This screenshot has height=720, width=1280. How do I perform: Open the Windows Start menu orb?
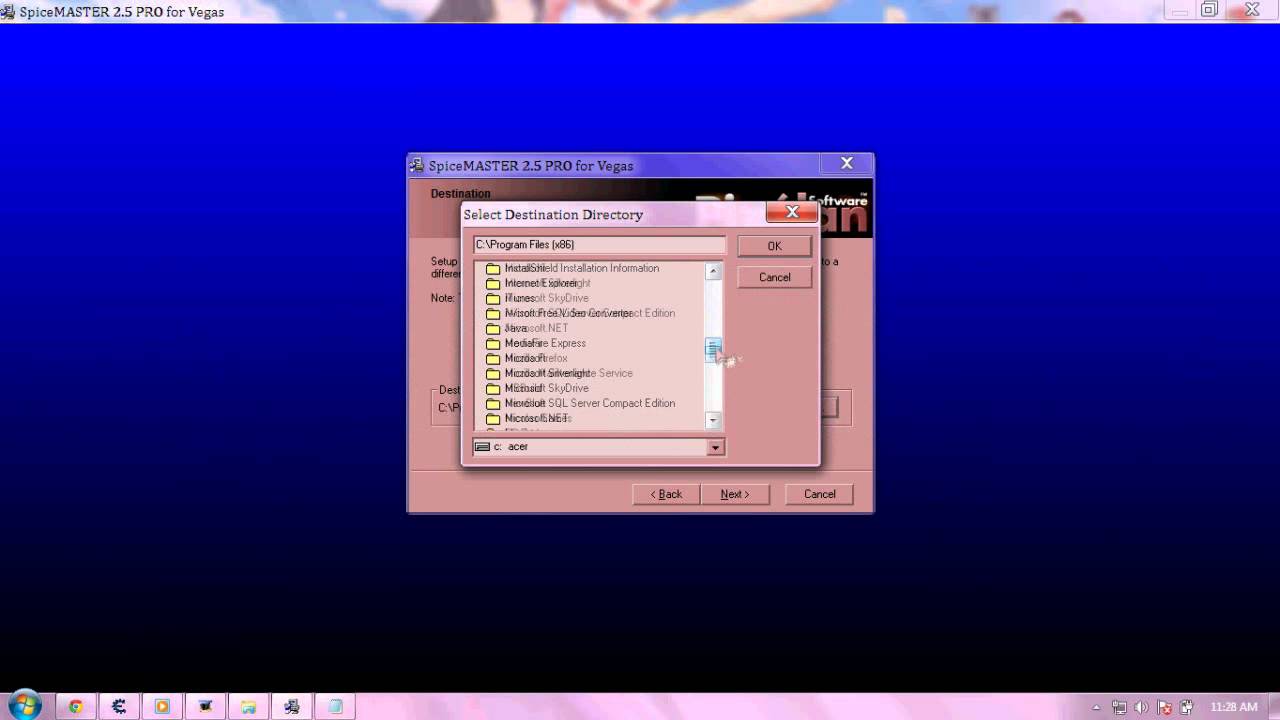[x=26, y=705]
